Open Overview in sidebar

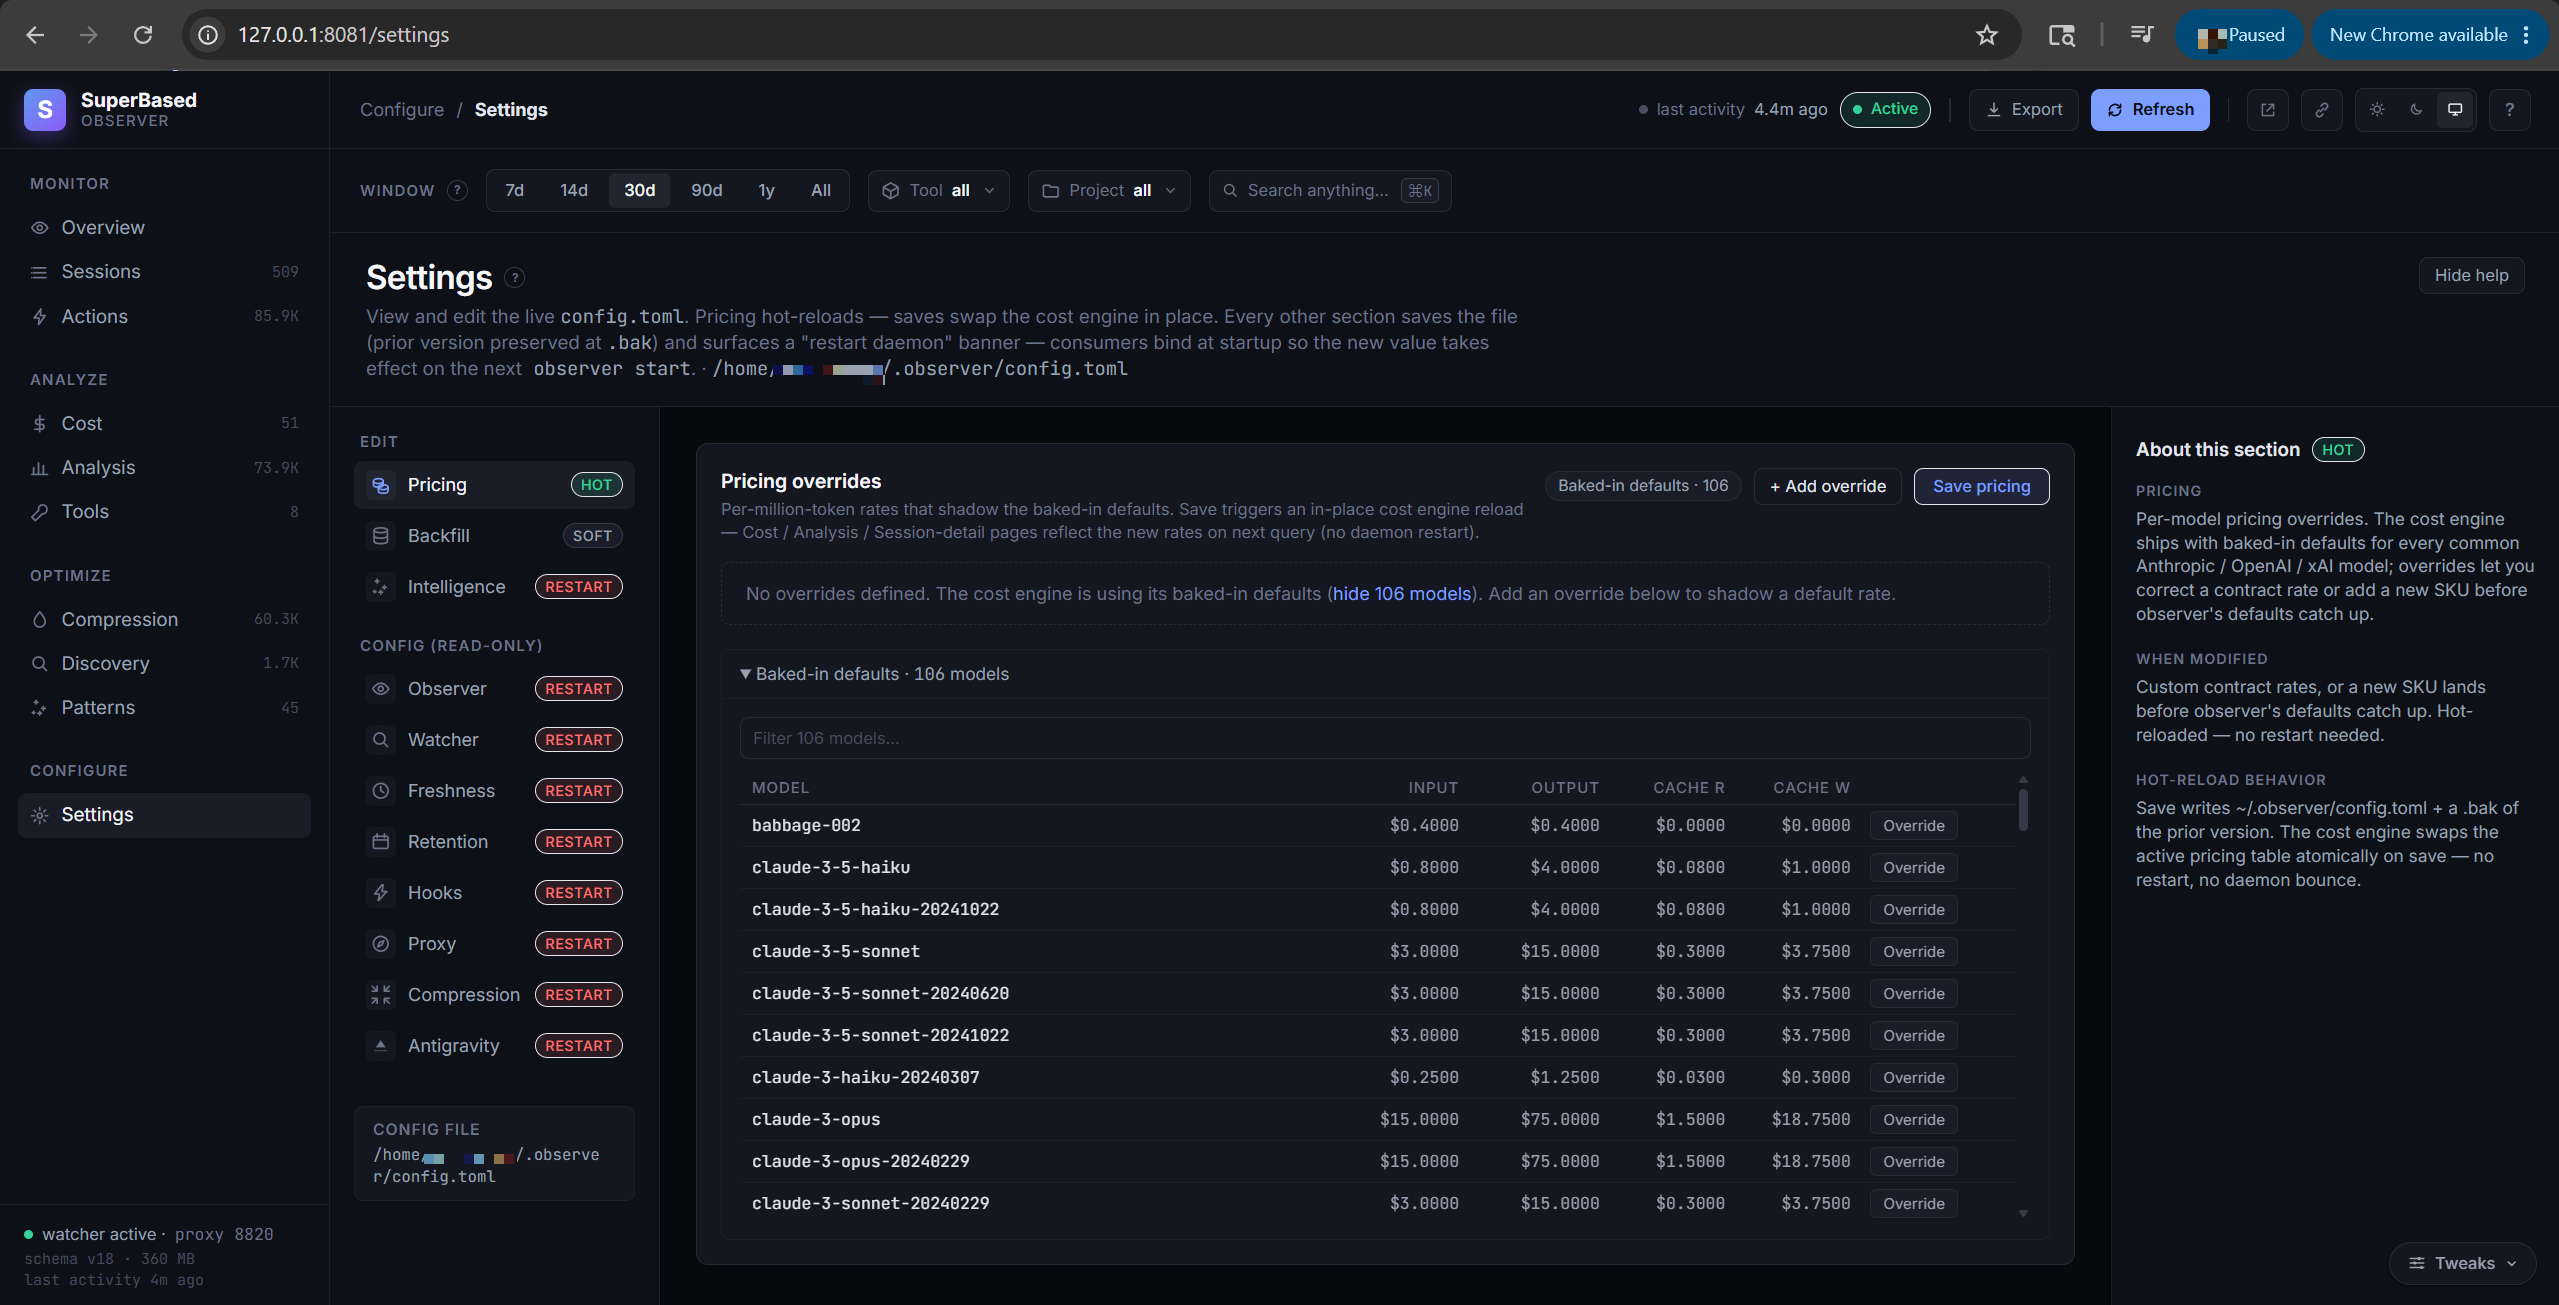pos(164,228)
